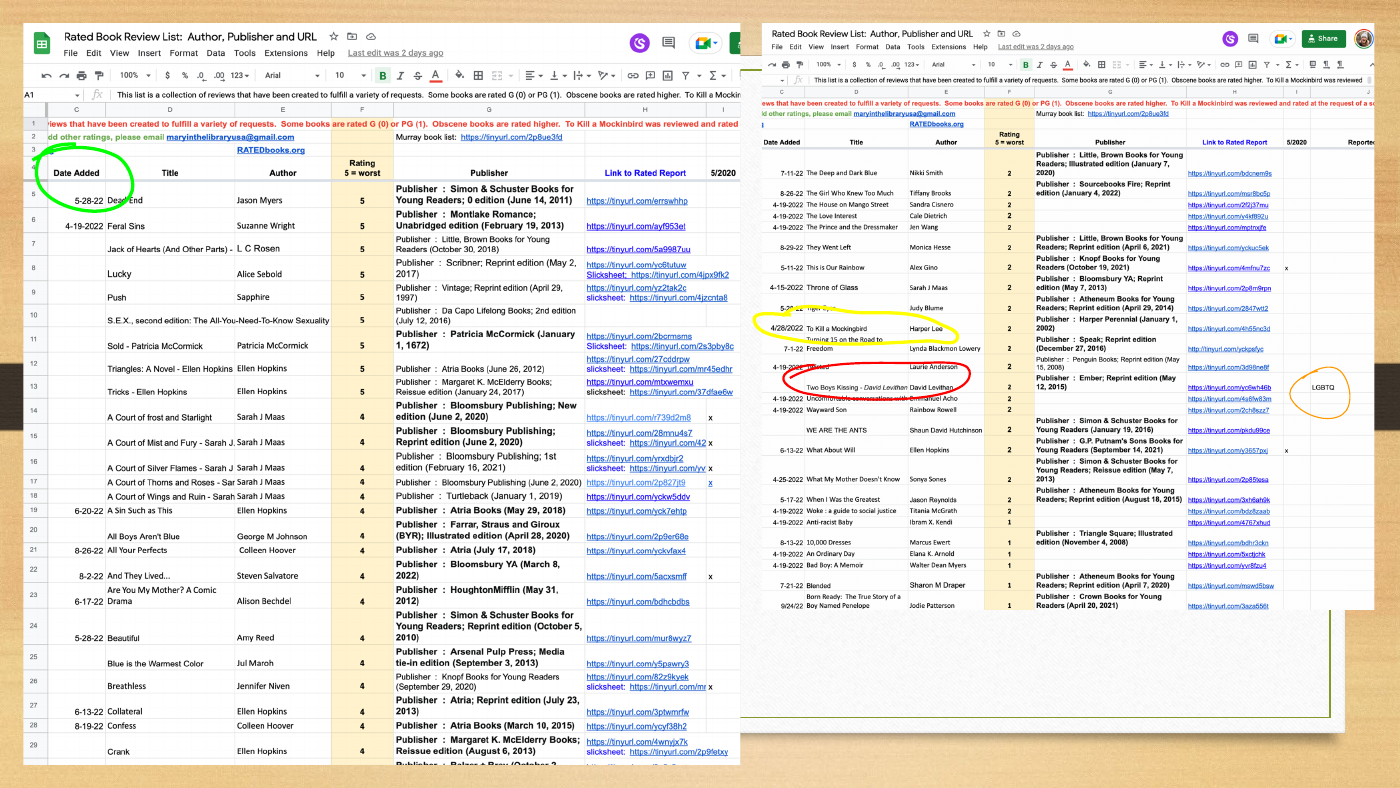Toggle italic formatting in right spreadsheet
Image resolution: width=1400 pixels, height=788 pixels.
point(1040,65)
